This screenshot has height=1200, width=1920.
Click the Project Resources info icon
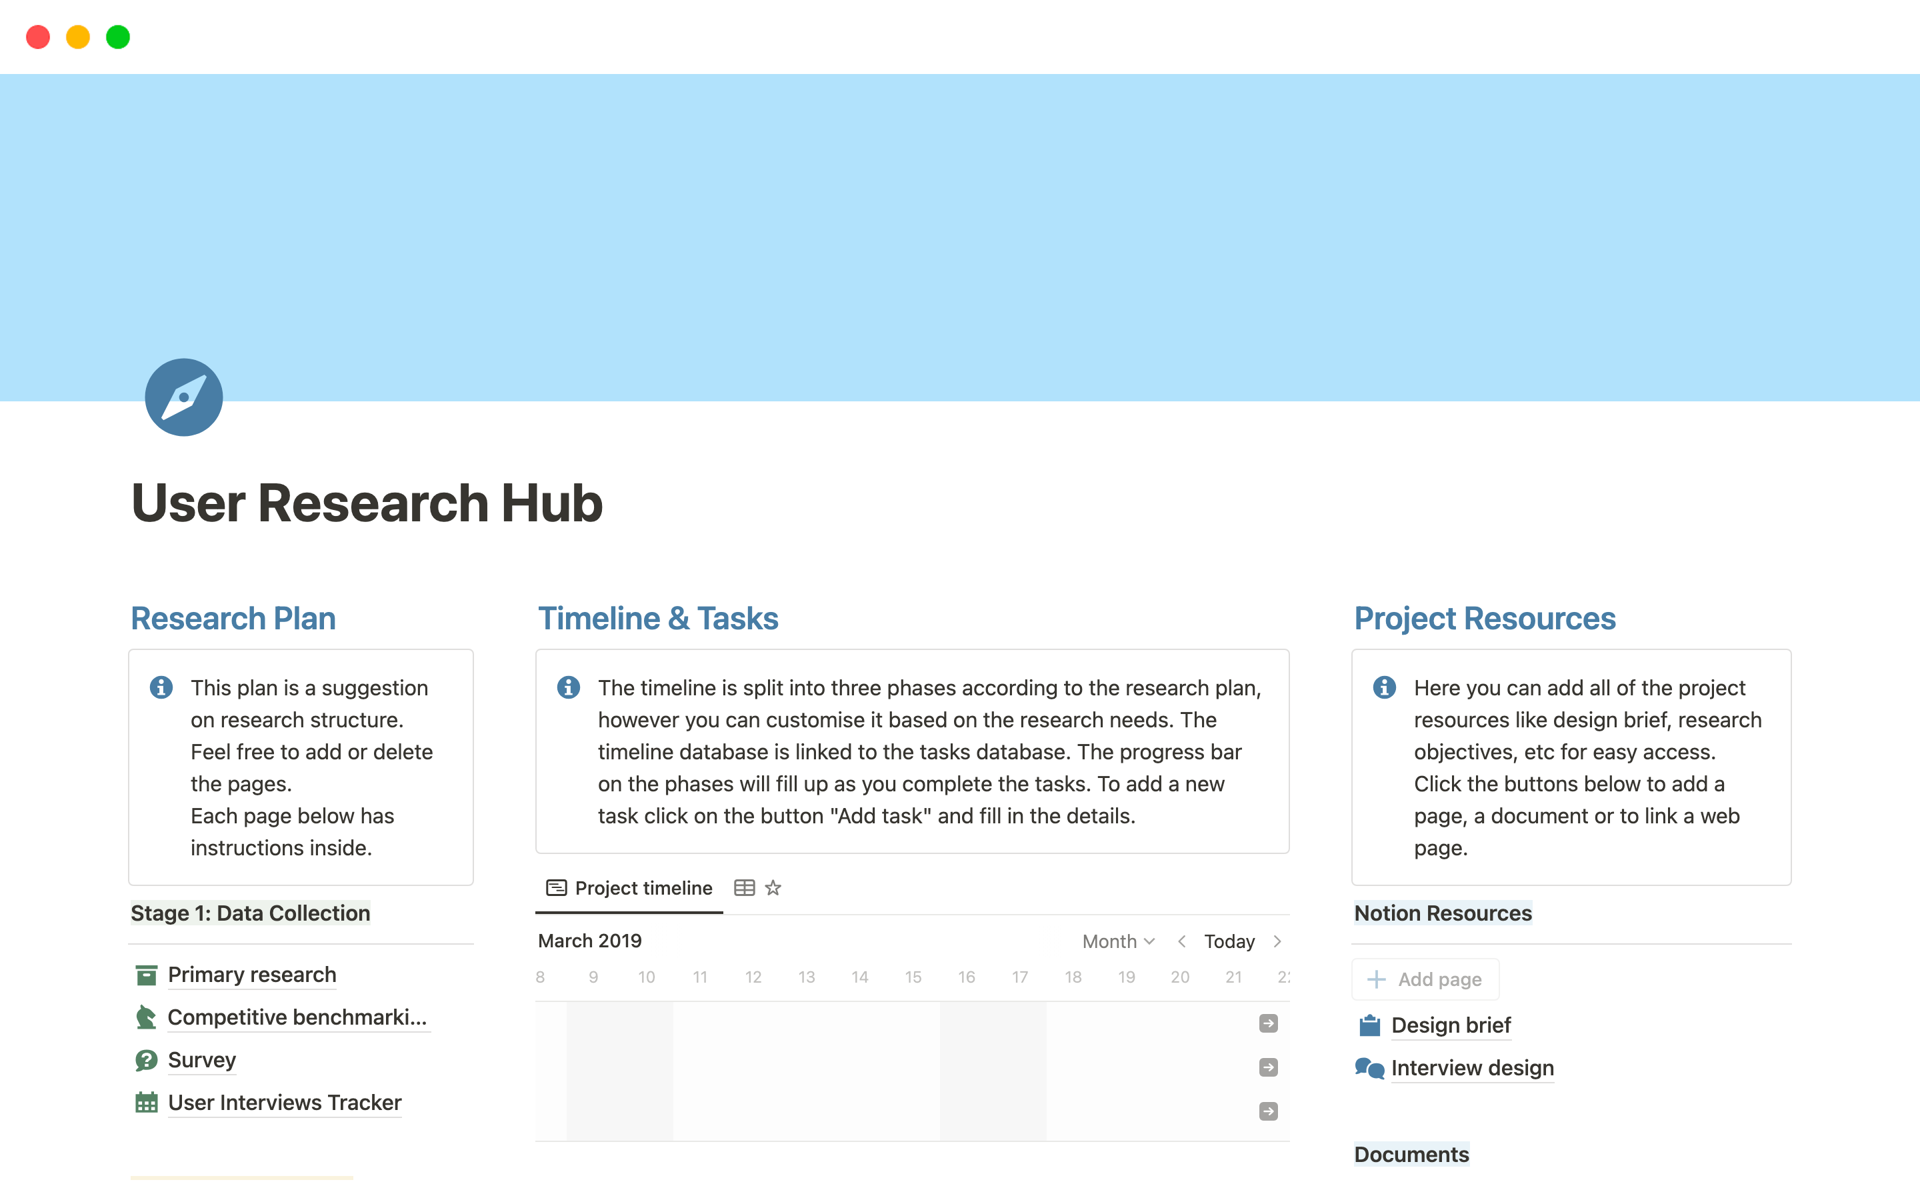(x=1384, y=686)
